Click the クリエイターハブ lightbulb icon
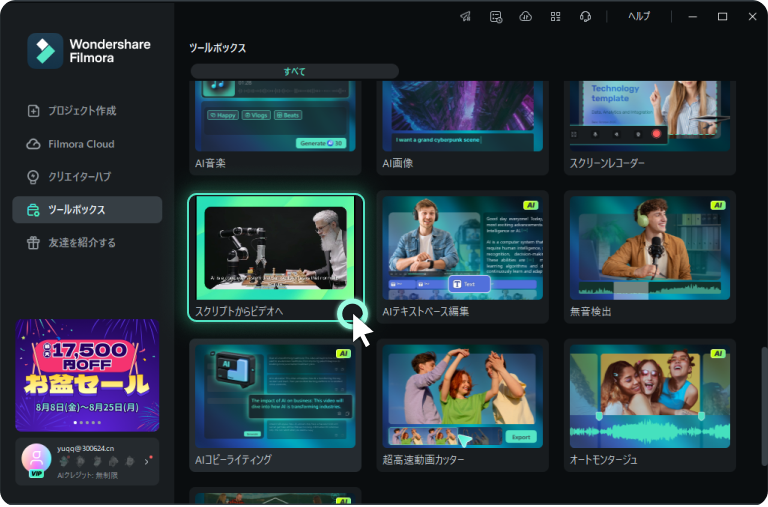This screenshot has width=768, height=507. pos(33,177)
